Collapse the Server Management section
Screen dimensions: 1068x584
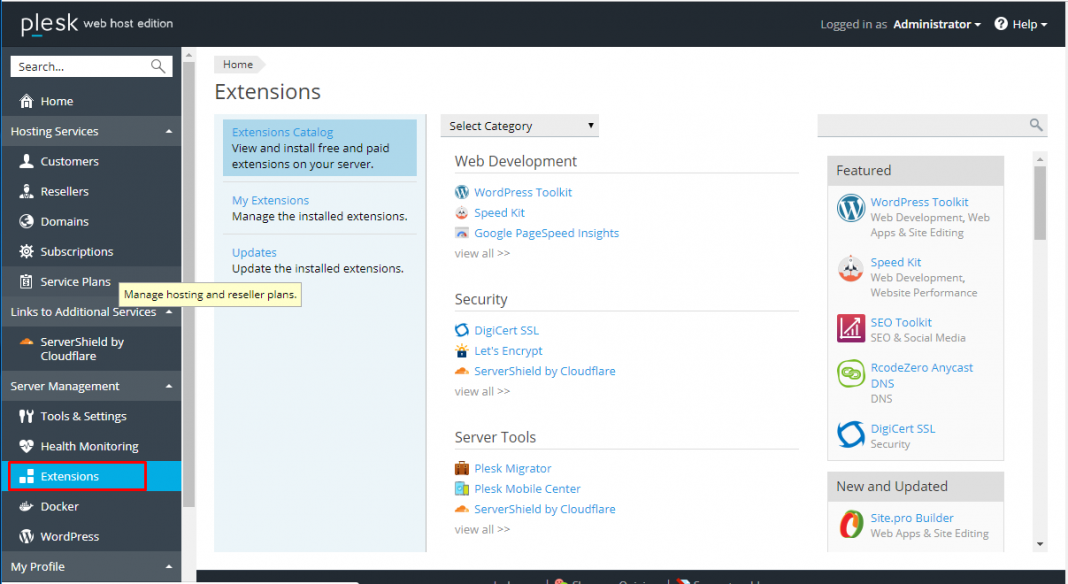click(x=169, y=386)
